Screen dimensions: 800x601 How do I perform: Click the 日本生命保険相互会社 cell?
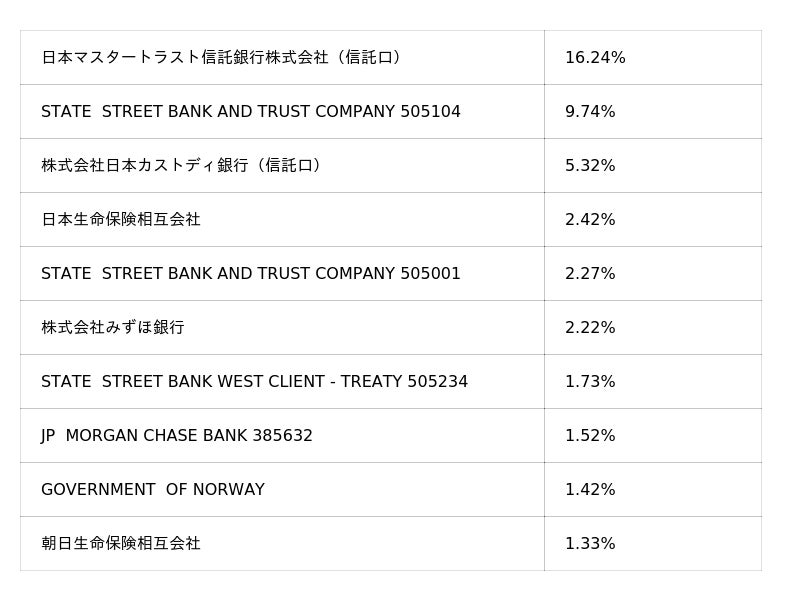click(121, 220)
